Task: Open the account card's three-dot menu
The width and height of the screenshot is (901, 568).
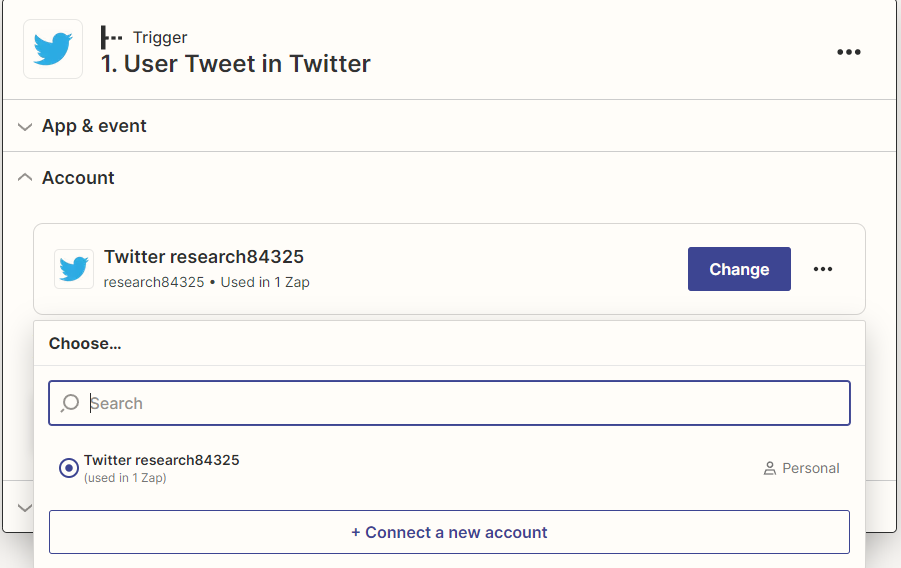Action: [x=823, y=269]
